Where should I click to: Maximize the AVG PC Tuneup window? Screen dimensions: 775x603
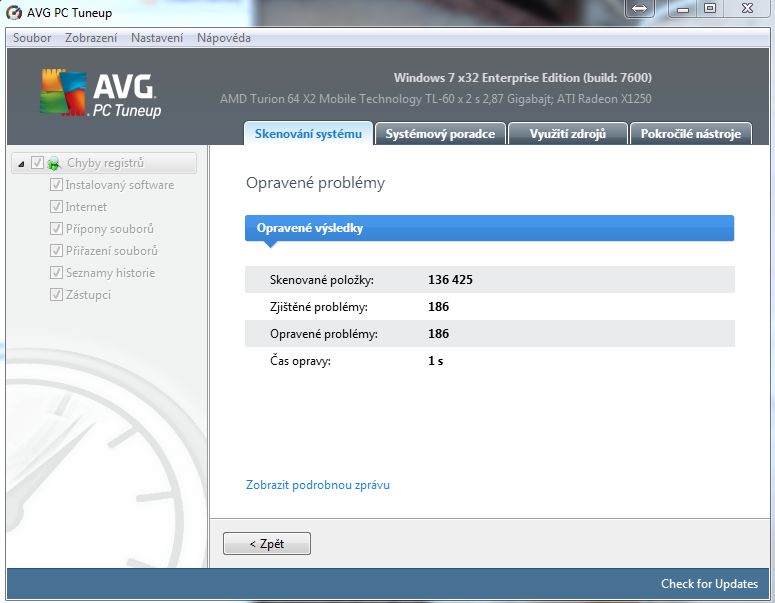(x=710, y=8)
